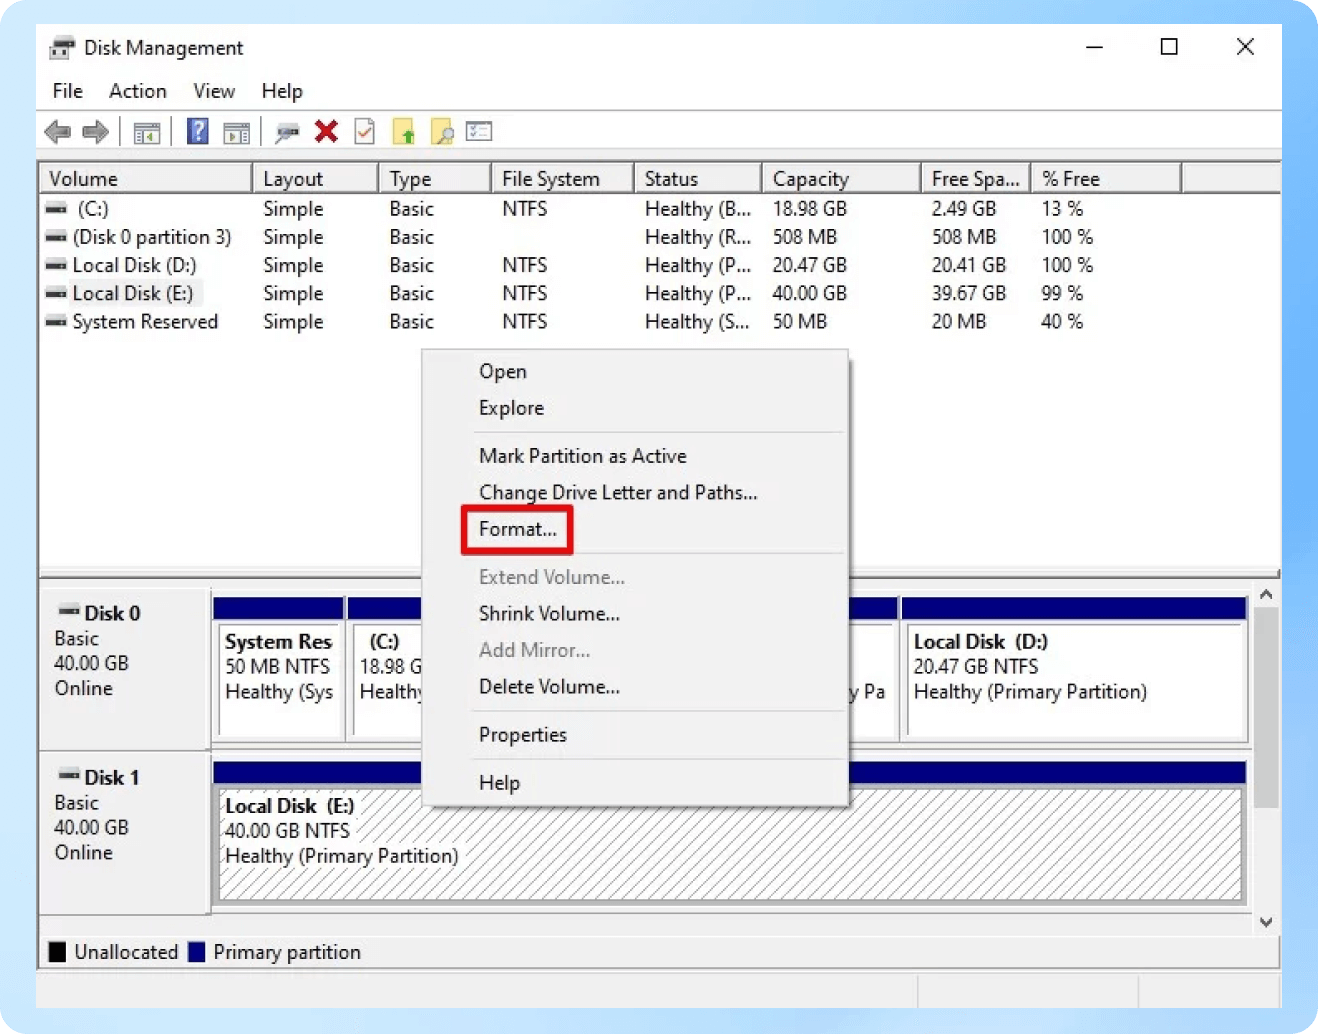1318x1034 pixels.
Task: Choose Open from the context menu
Action: (x=636, y=372)
